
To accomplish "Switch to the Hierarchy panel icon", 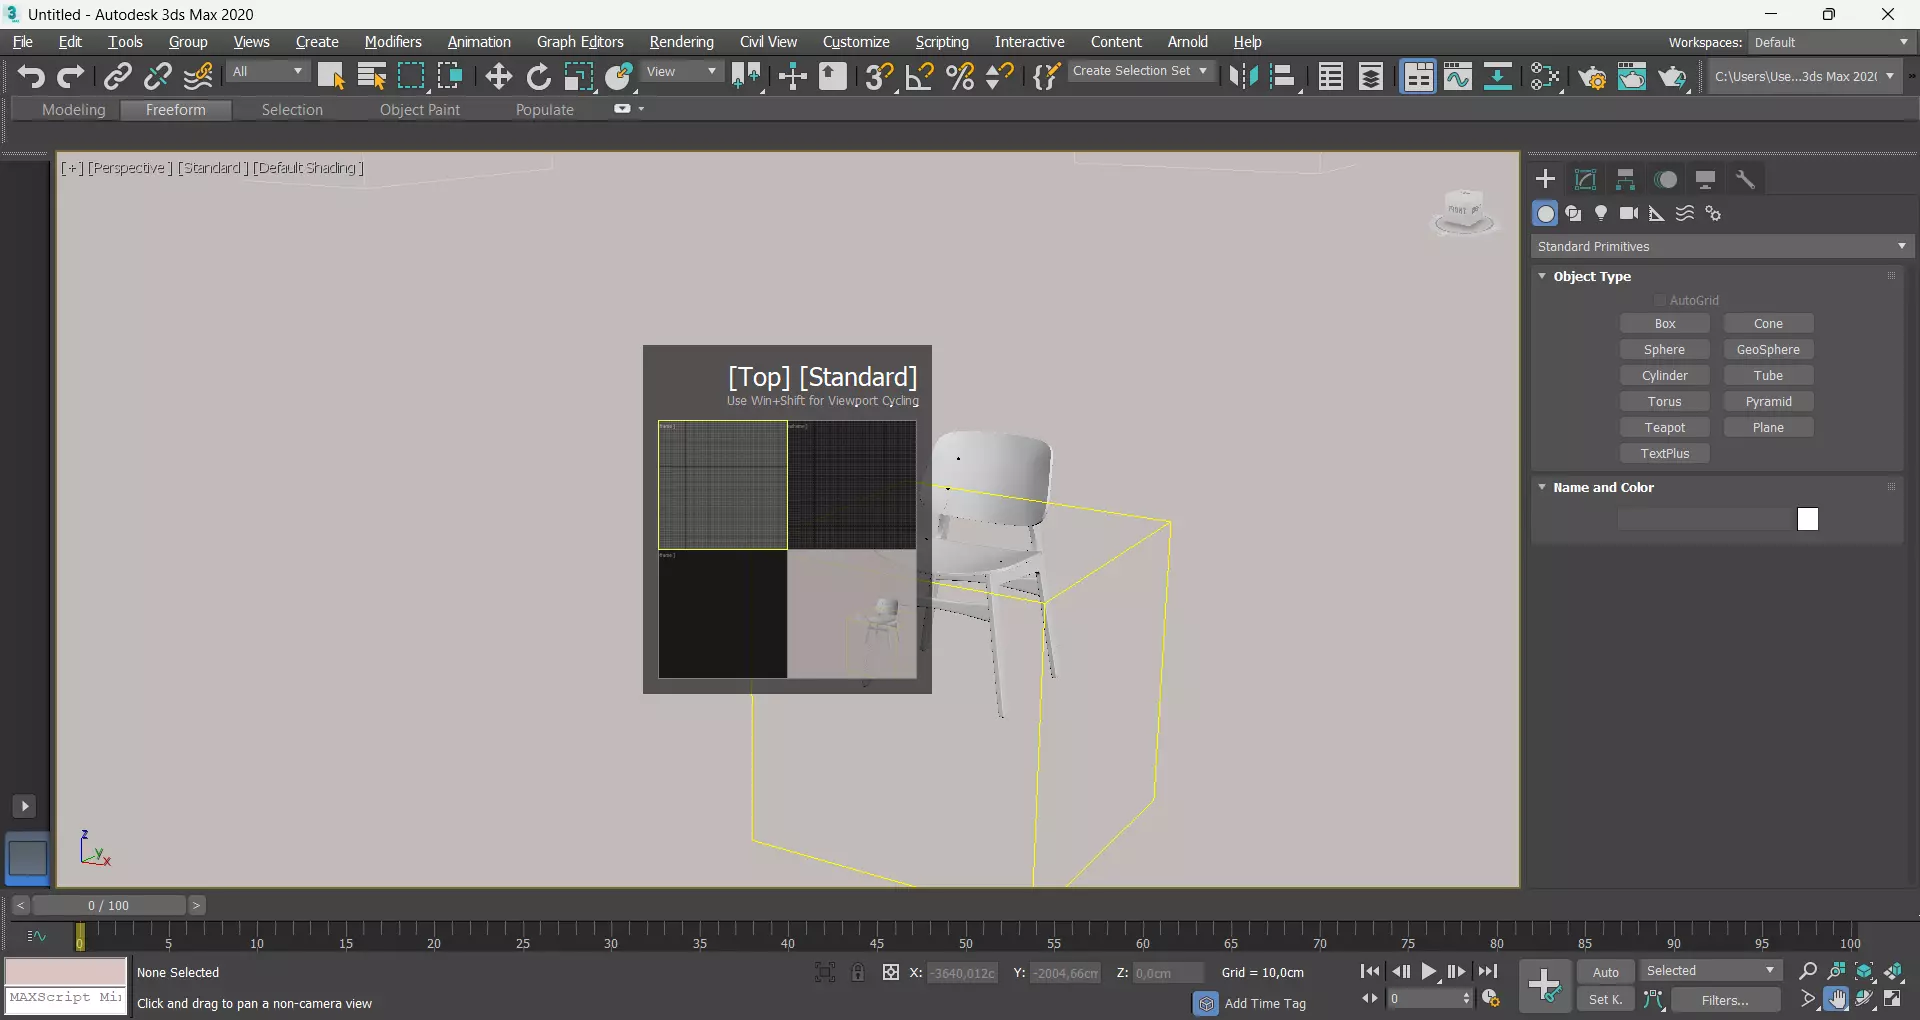I will point(1625,179).
